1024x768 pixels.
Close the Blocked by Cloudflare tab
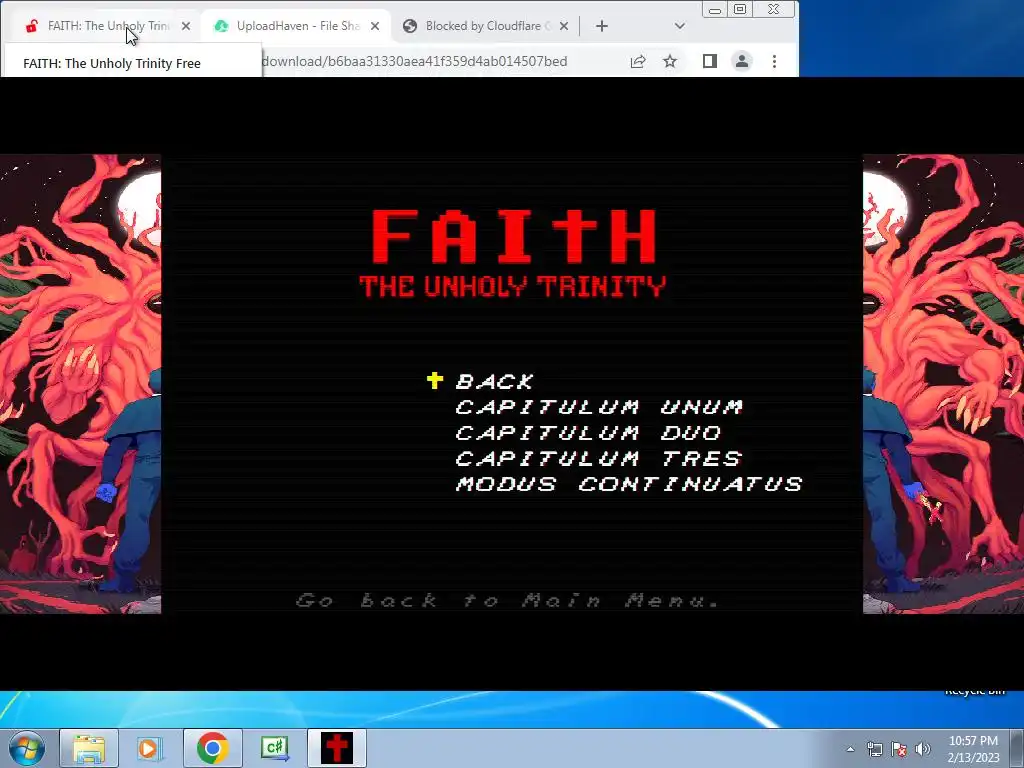[564, 26]
